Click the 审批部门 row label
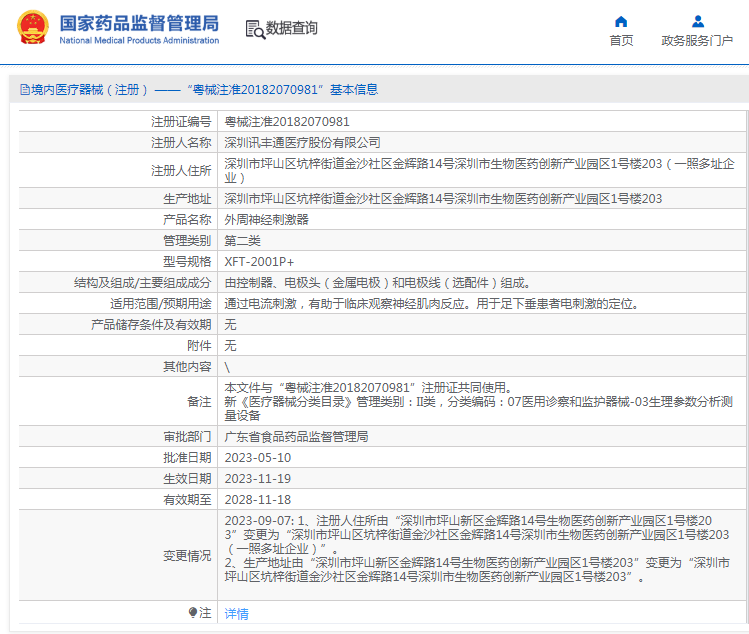Viewport: 749px width, 634px height. click(x=187, y=437)
